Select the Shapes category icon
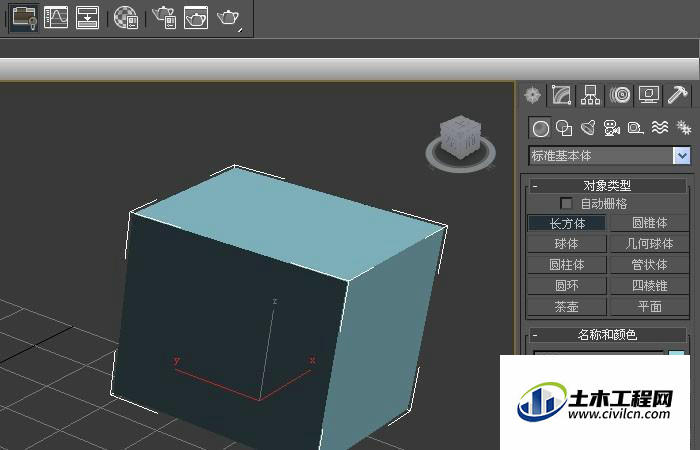The width and height of the screenshot is (700, 450). pos(564,129)
